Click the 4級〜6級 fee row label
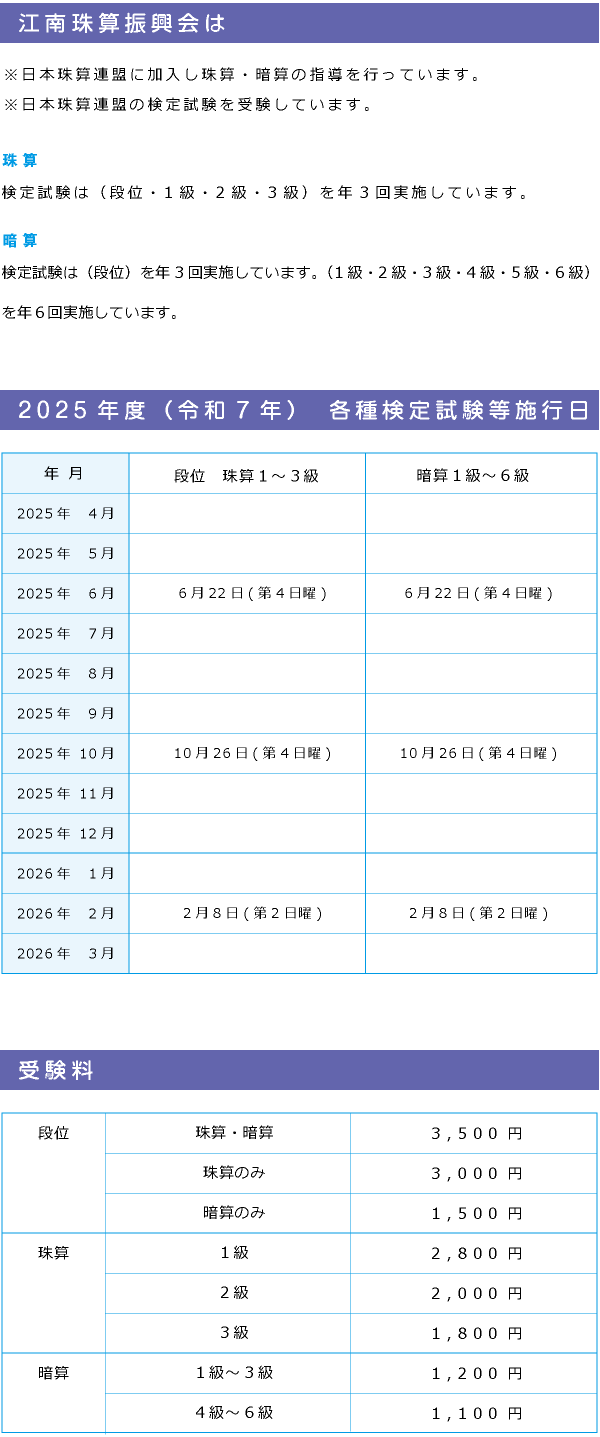 tap(234, 1413)
